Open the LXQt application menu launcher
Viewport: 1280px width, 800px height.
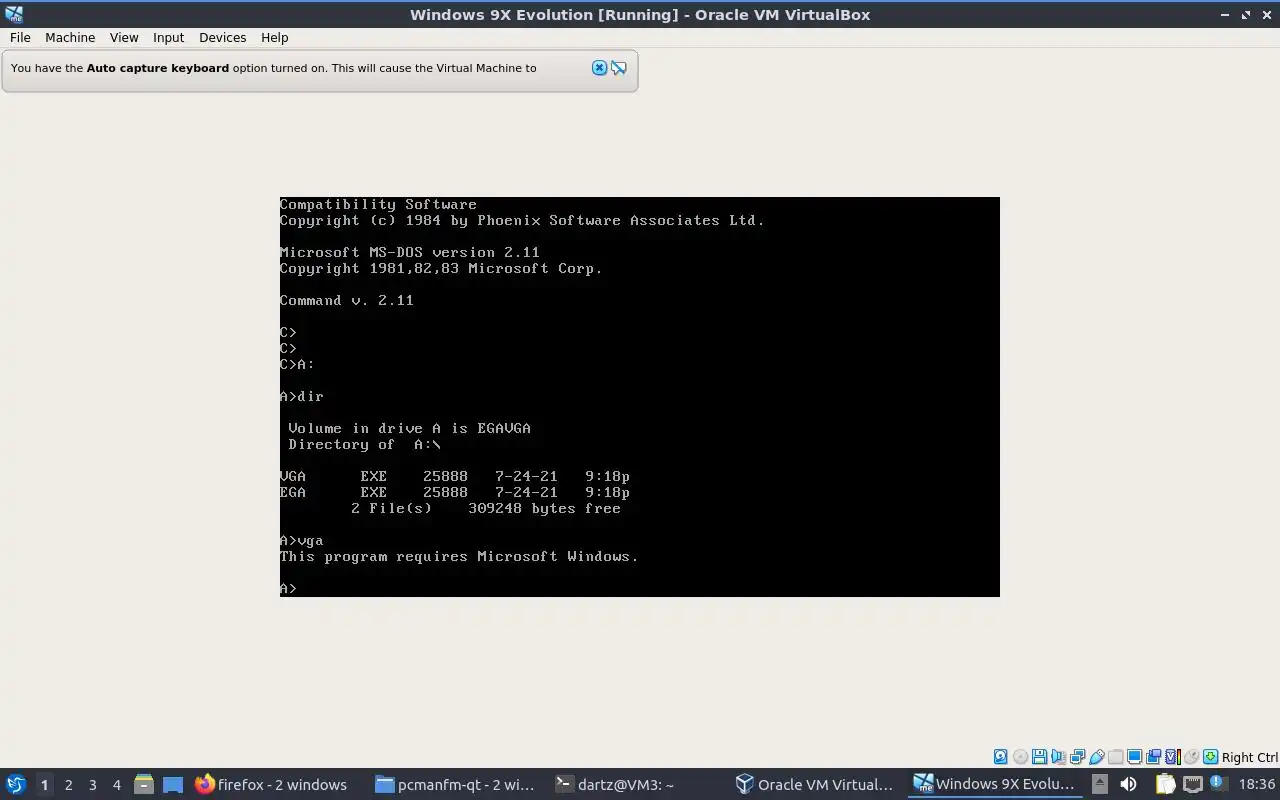pyautogui.click(x=15, y=784)
